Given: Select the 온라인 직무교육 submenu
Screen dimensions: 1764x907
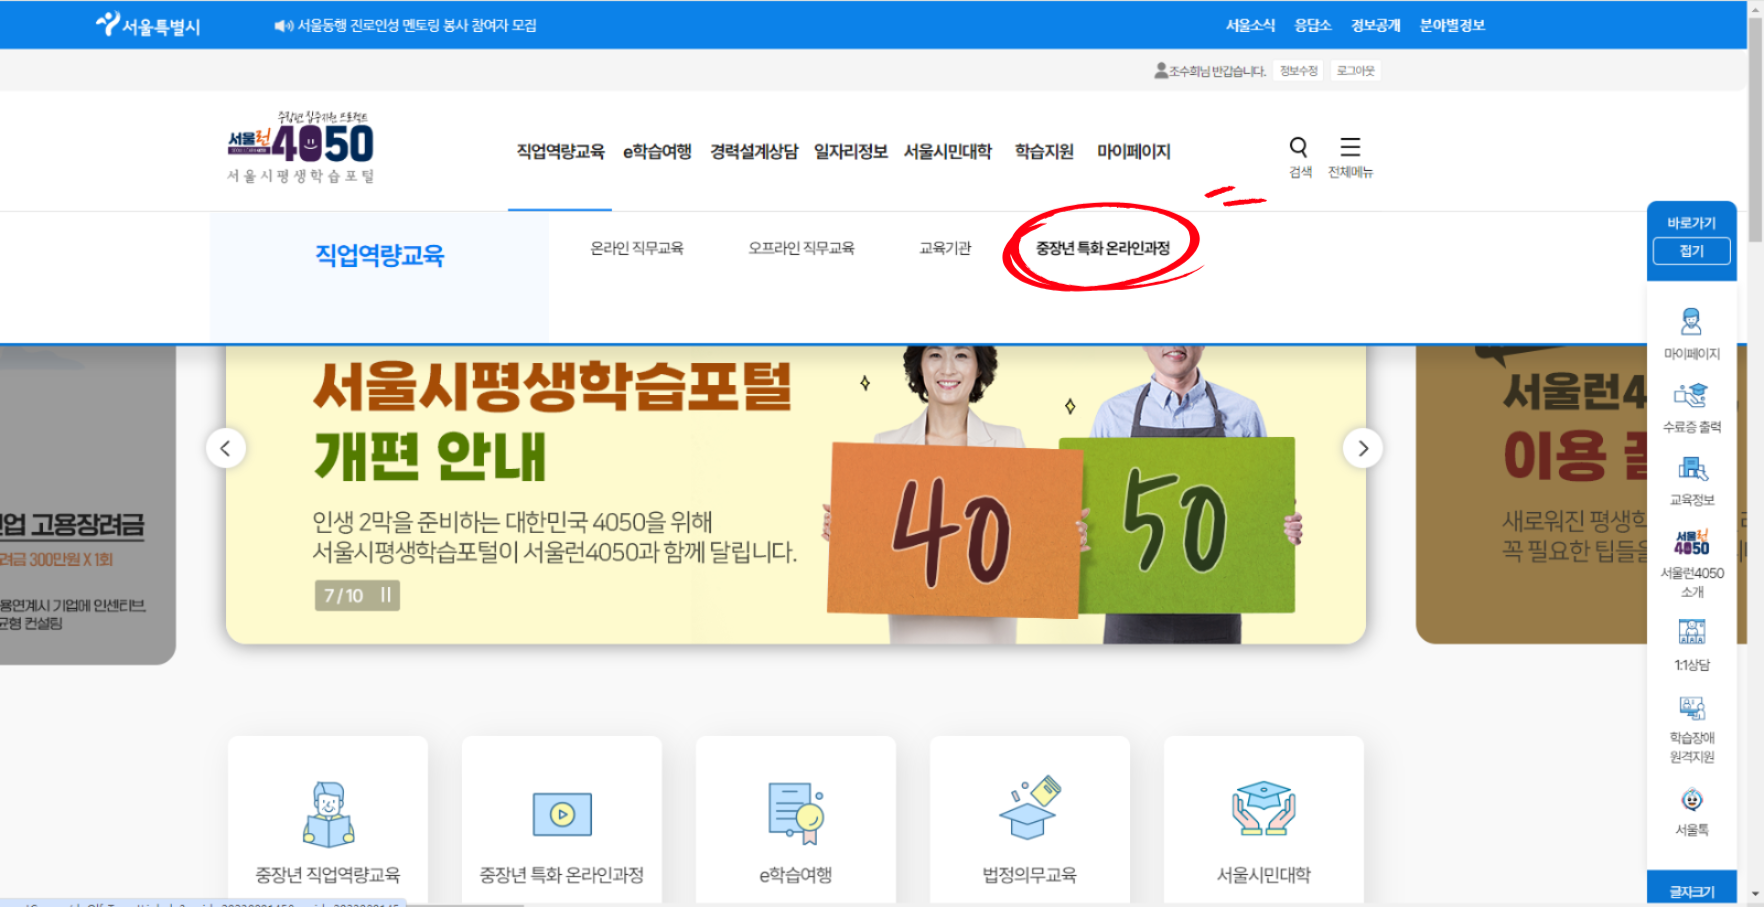Looking at the screenshot, I should 637,248.
